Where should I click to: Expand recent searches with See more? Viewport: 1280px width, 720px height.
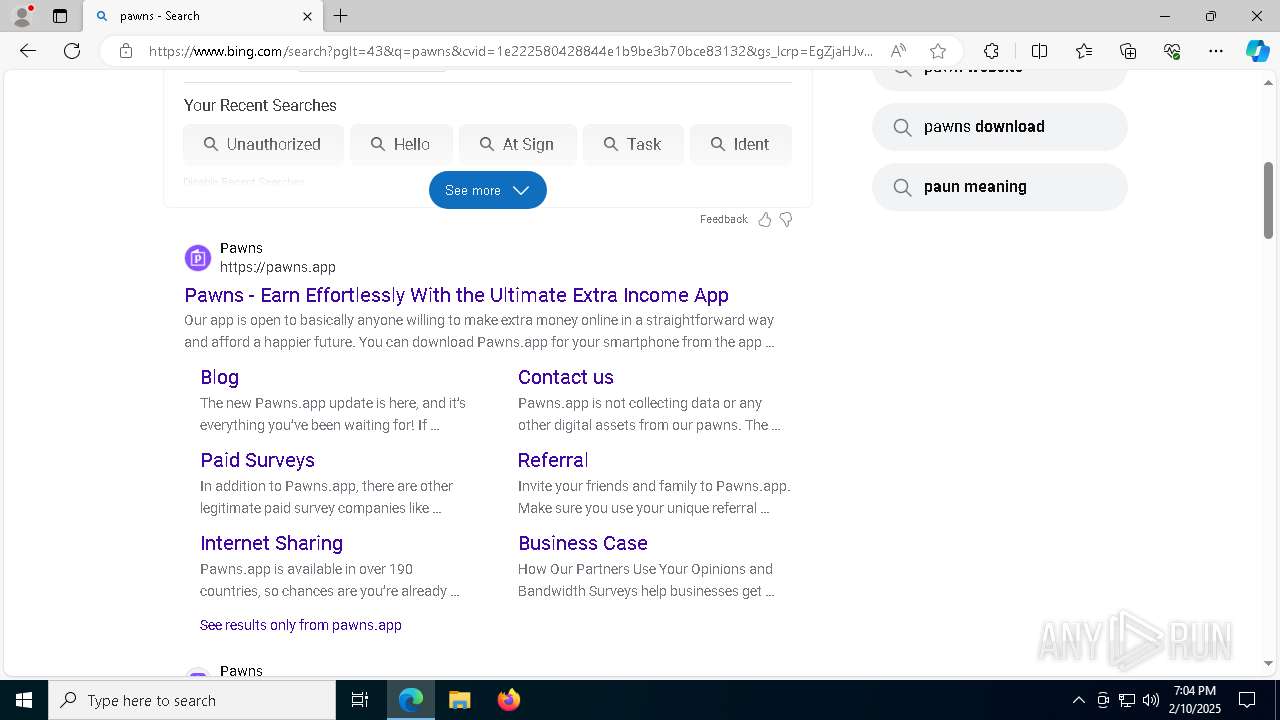tap(488, 190)
